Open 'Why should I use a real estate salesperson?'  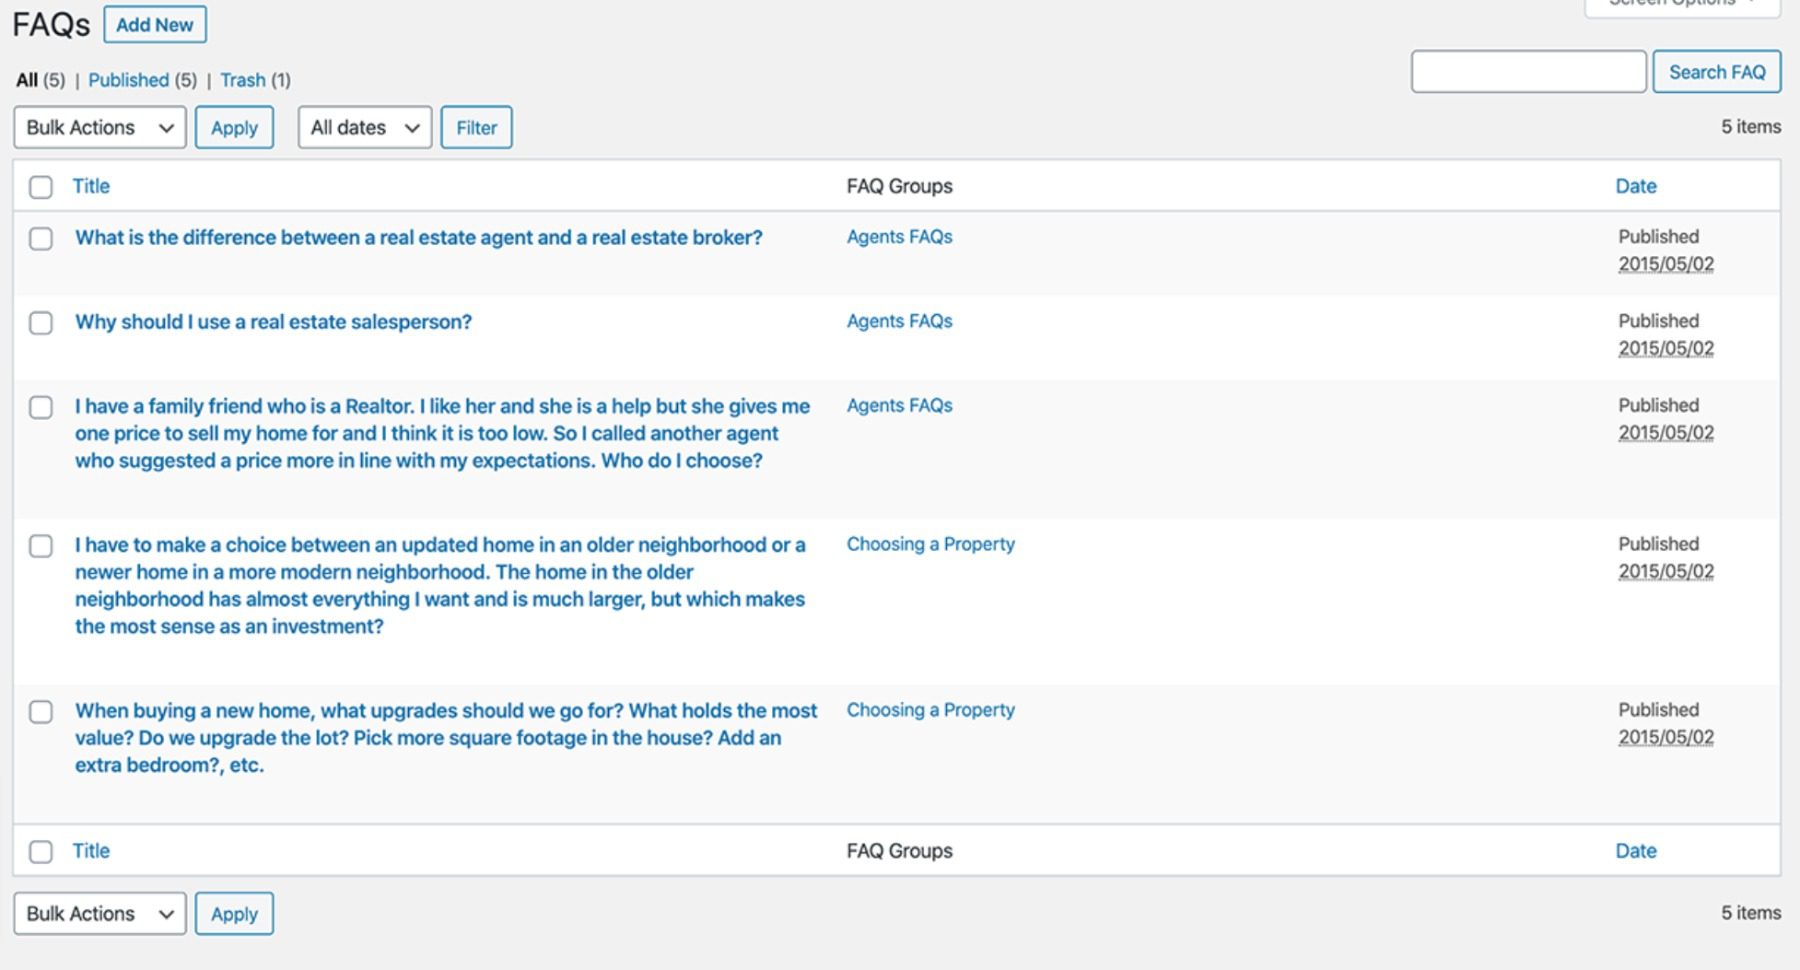[273, 322]
